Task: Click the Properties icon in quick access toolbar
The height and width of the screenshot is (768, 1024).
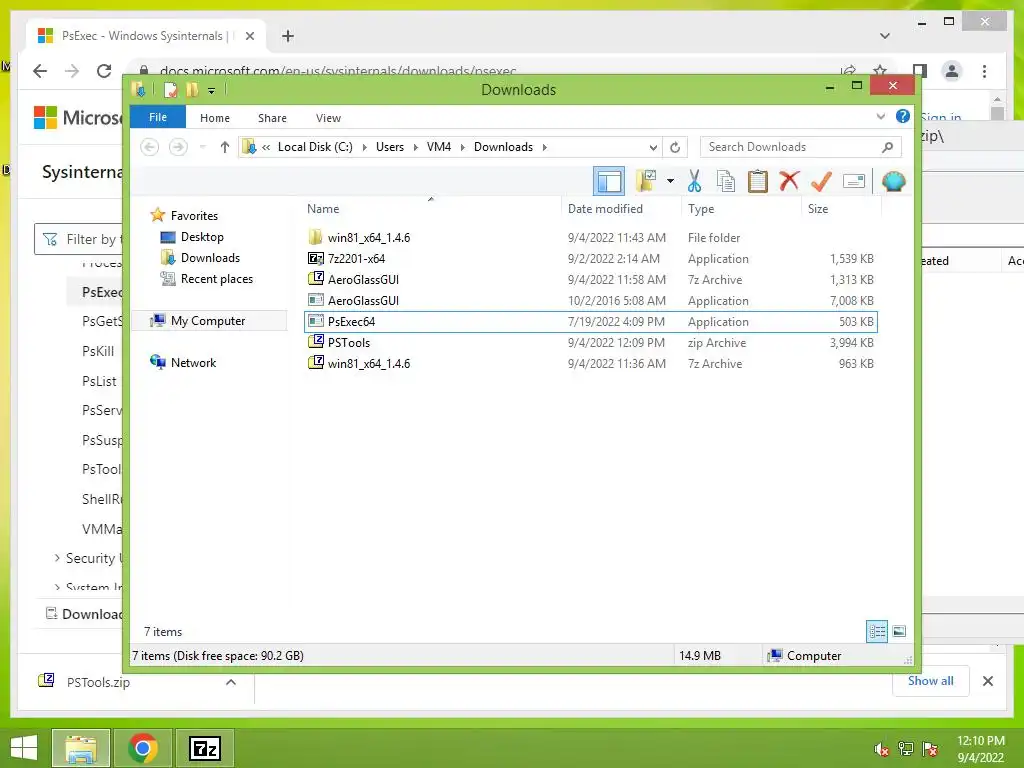Action: tap(170, 90)
